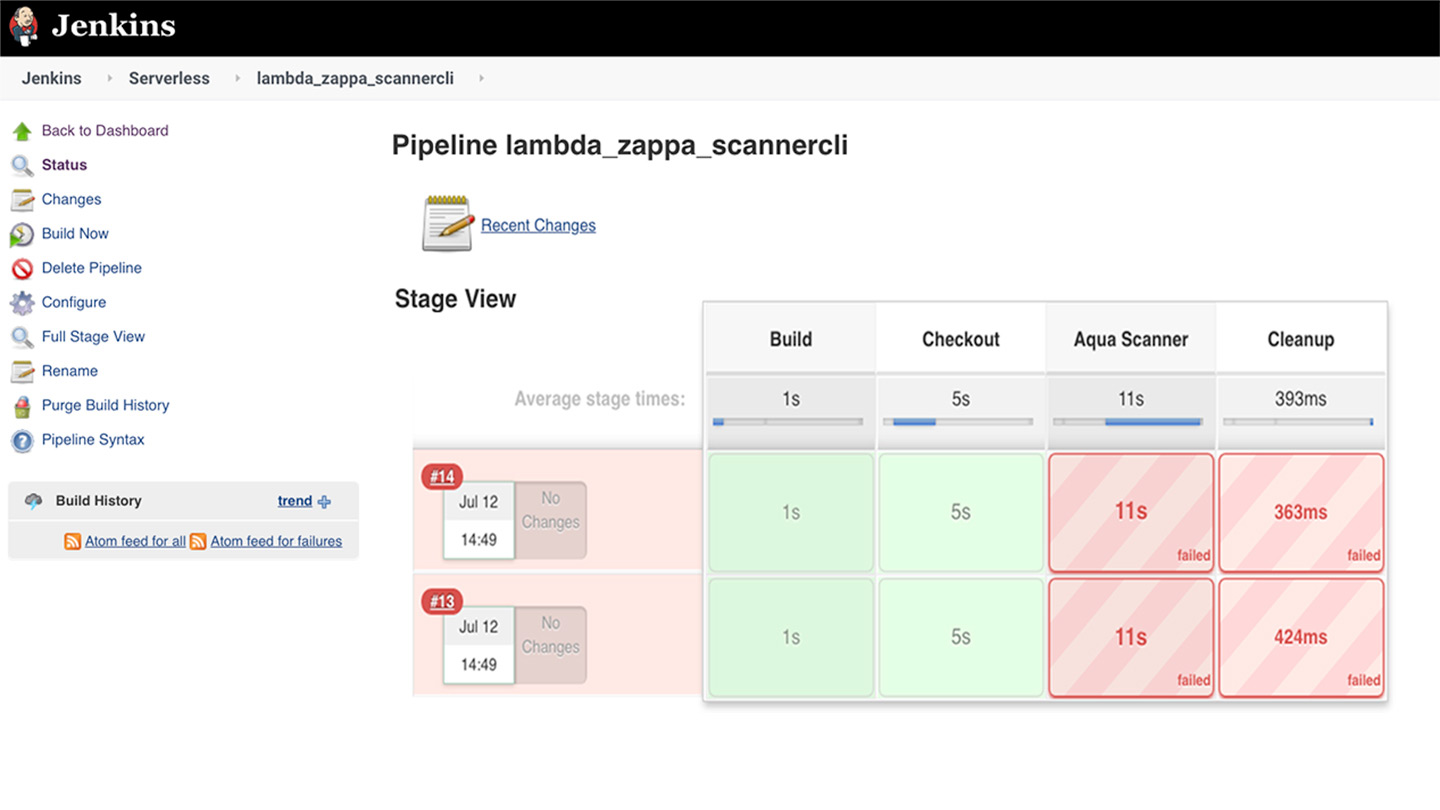Image resolution: width=1440 pixels, height=810 pixels.
Task: Select Status in the sidebar
Action: click(x=64, y=165)
